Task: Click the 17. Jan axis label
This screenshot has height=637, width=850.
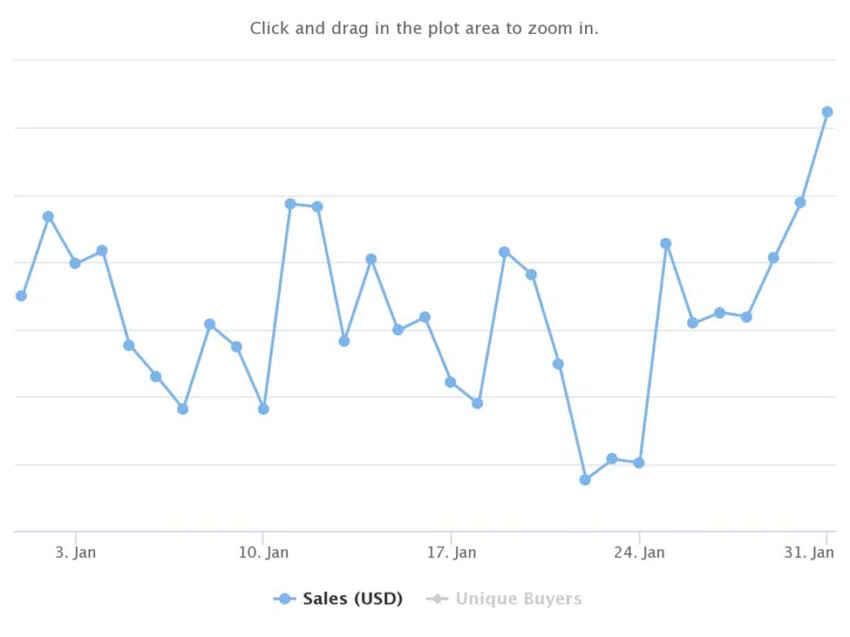Action: [452, 552]
